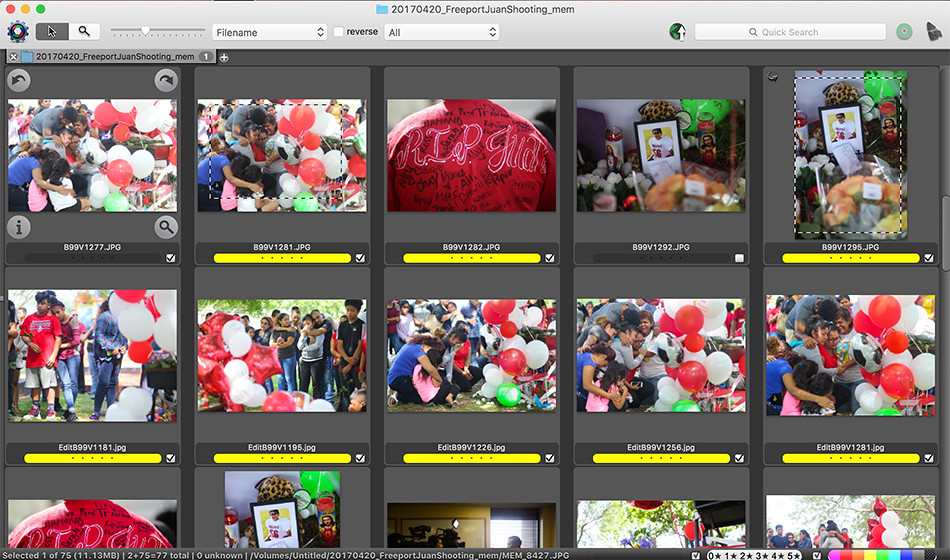Rotate B99V1277.JPG clockwise
Viewport: 950px width, 560px height.
pyautogui.click(x=165, y=80)
